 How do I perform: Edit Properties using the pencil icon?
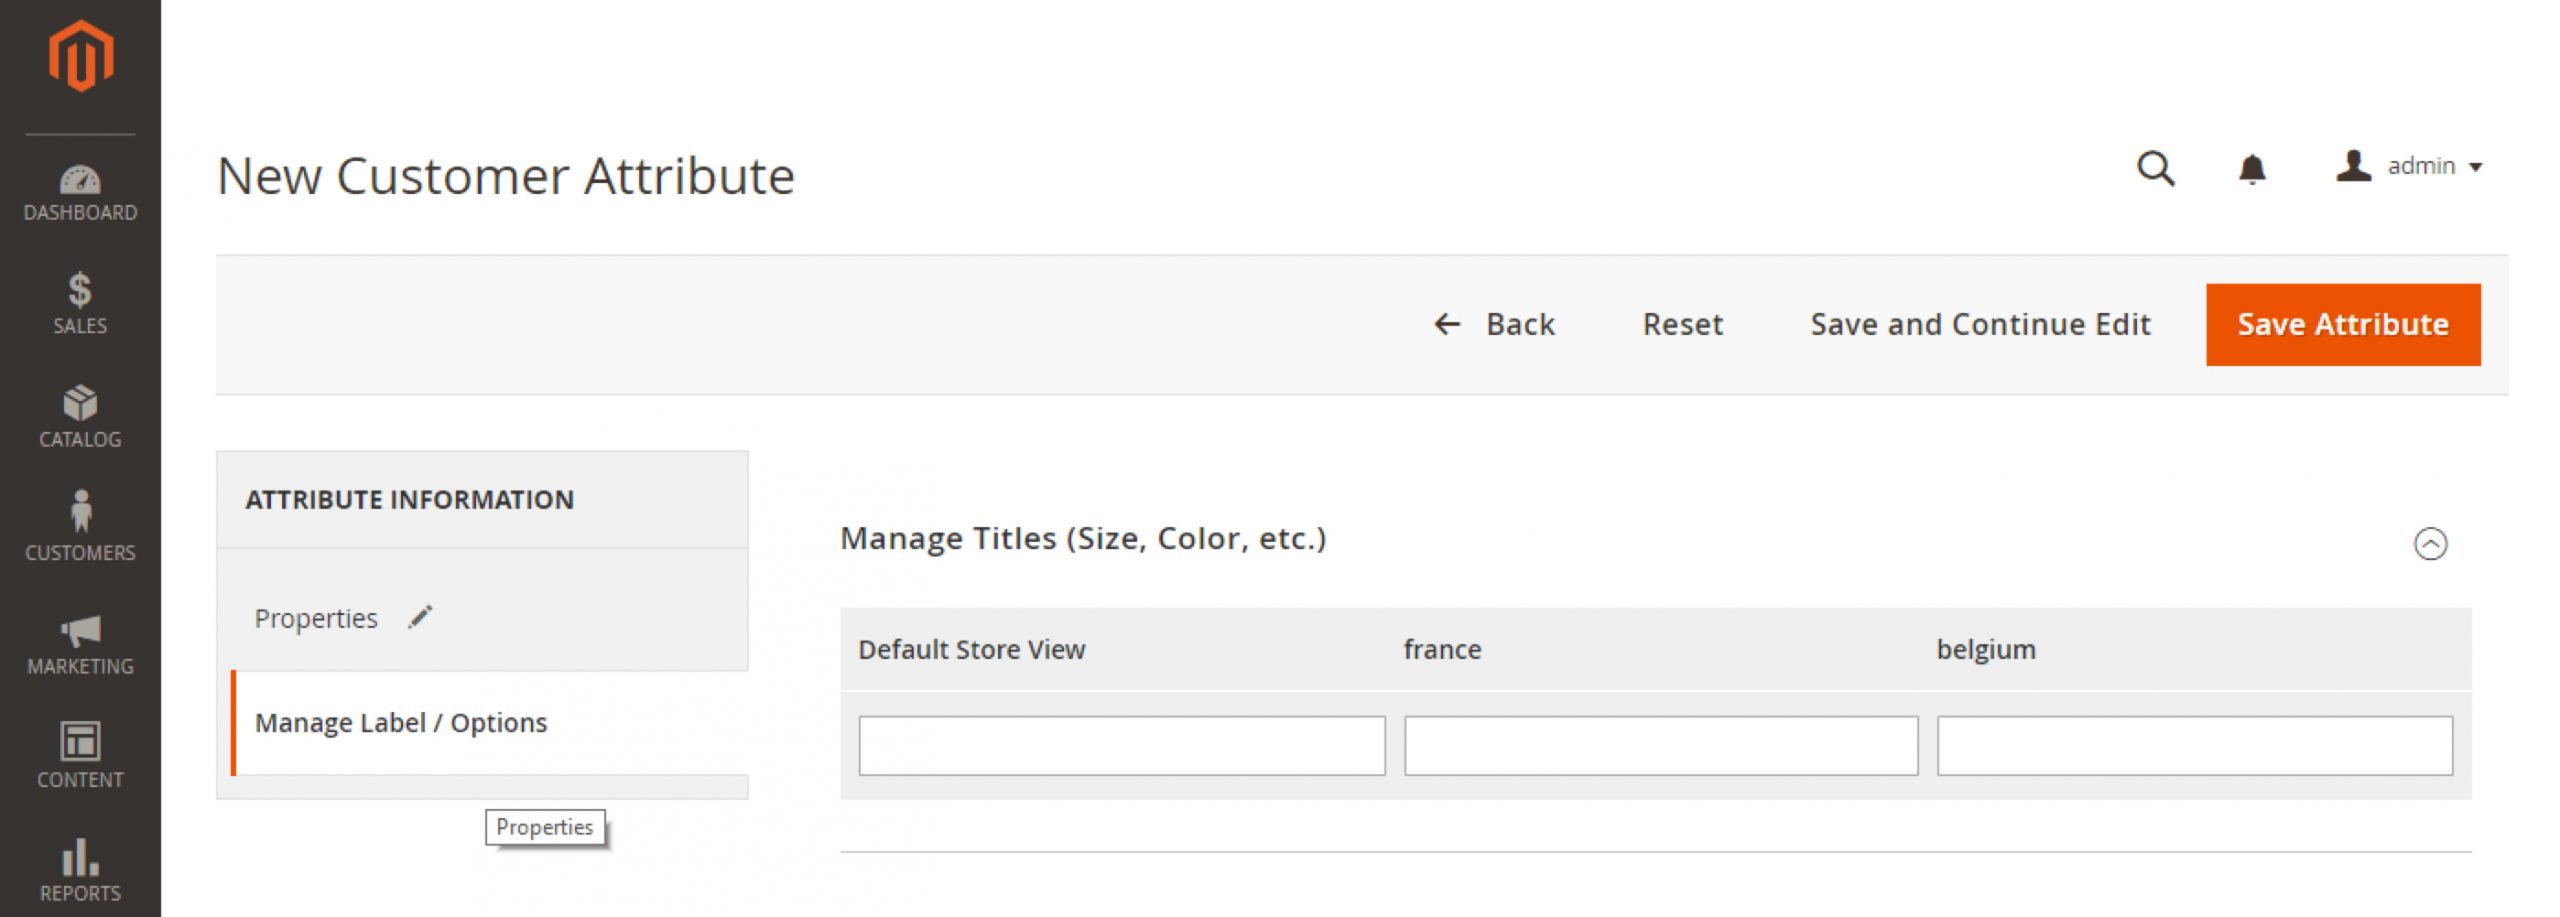click(420, 617)
